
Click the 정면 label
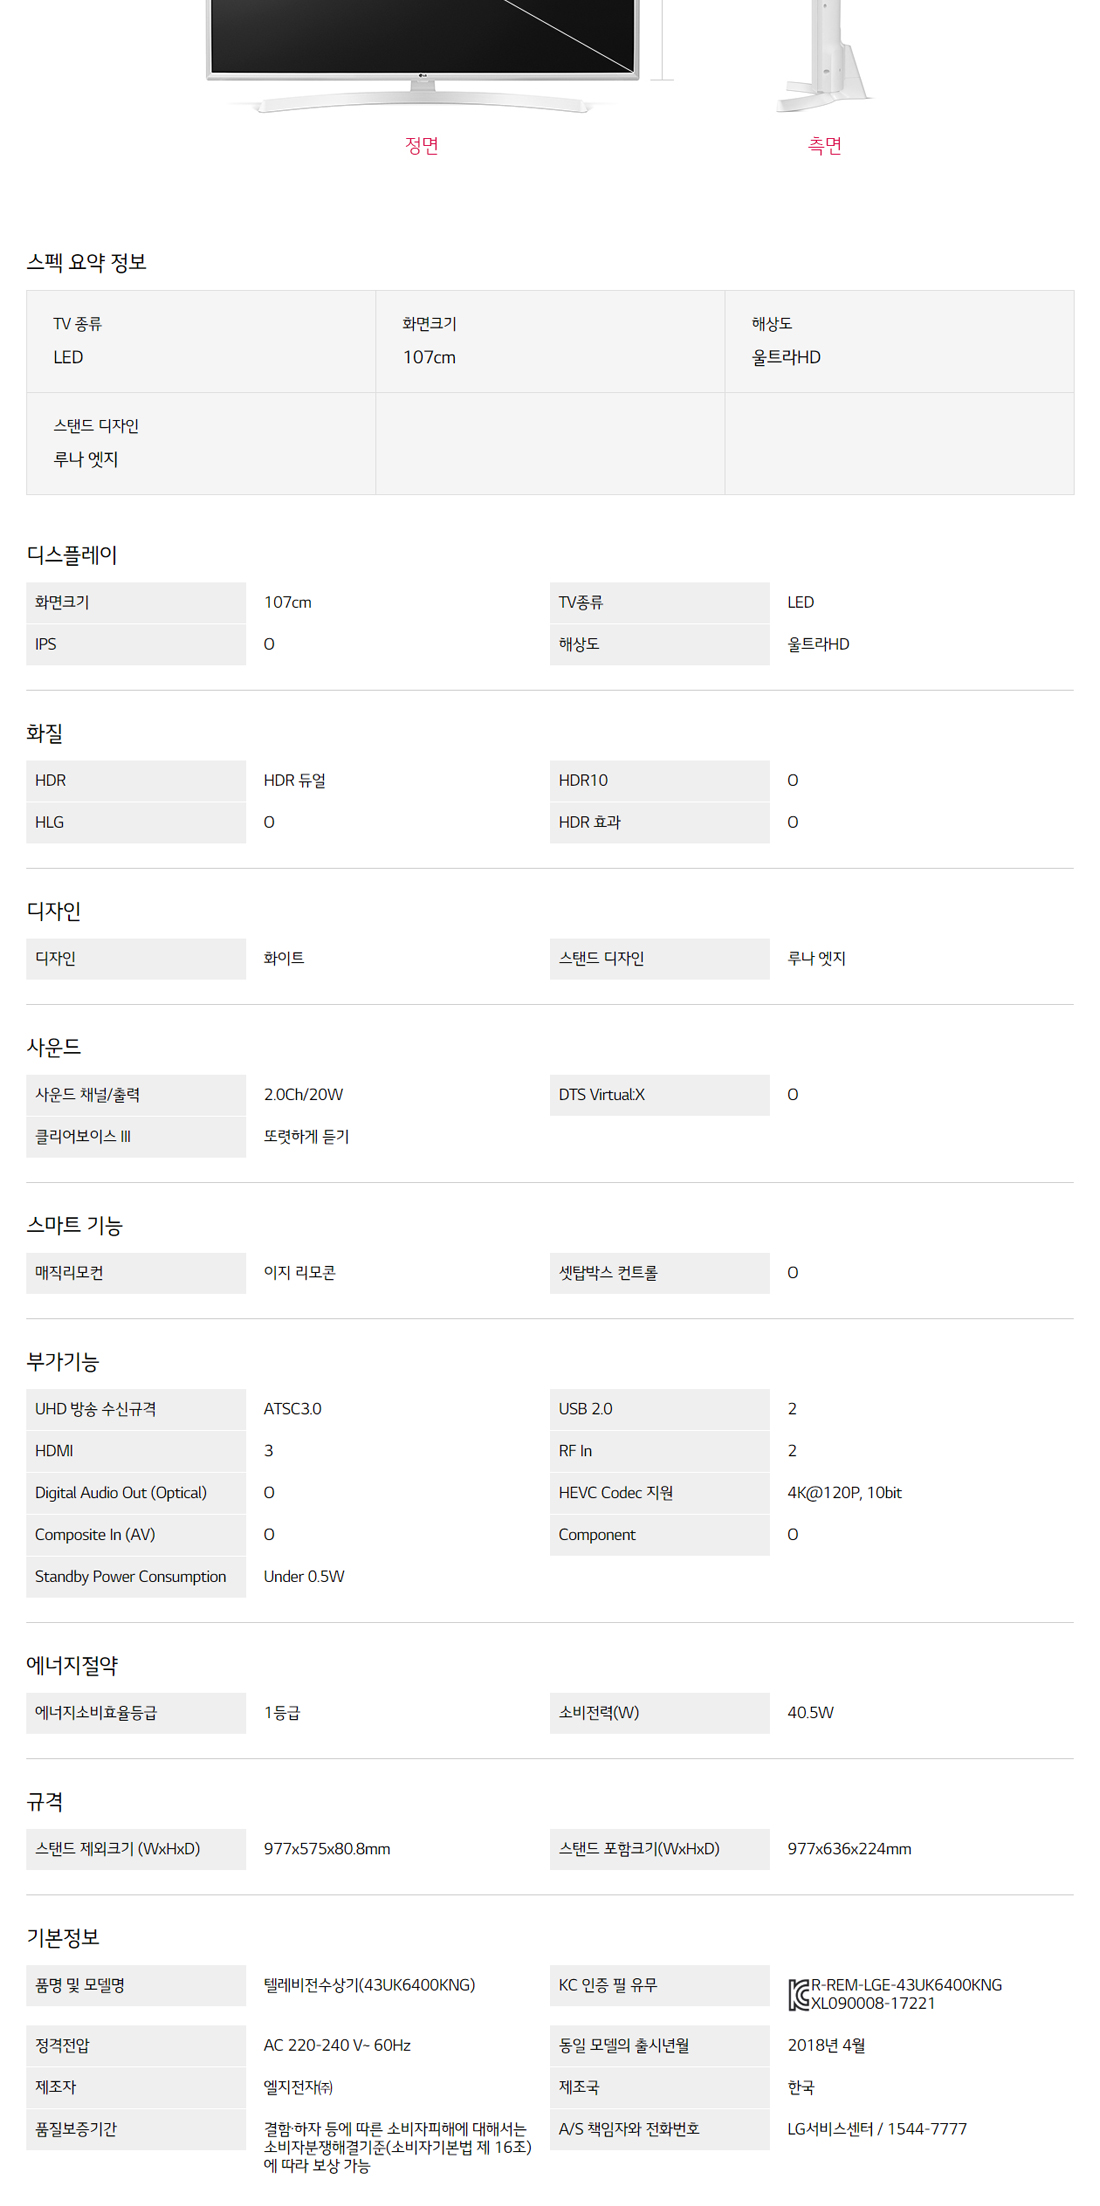click(422, 146)
